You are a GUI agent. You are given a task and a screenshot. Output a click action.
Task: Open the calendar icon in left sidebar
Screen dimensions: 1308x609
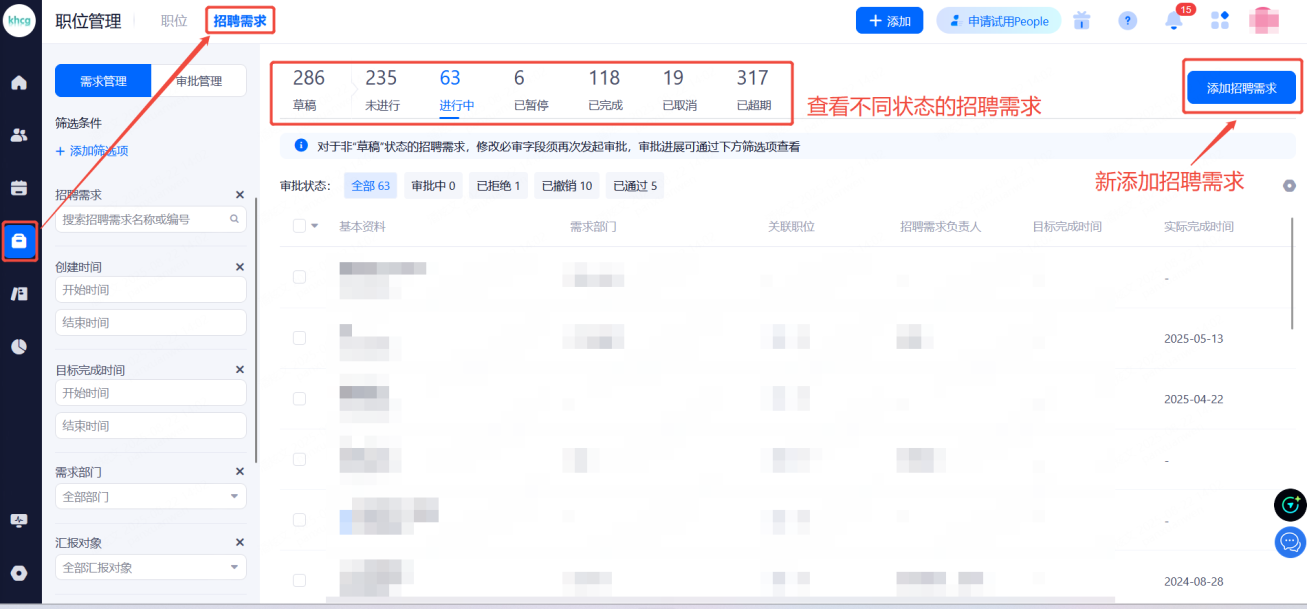(x=19, y=188)
